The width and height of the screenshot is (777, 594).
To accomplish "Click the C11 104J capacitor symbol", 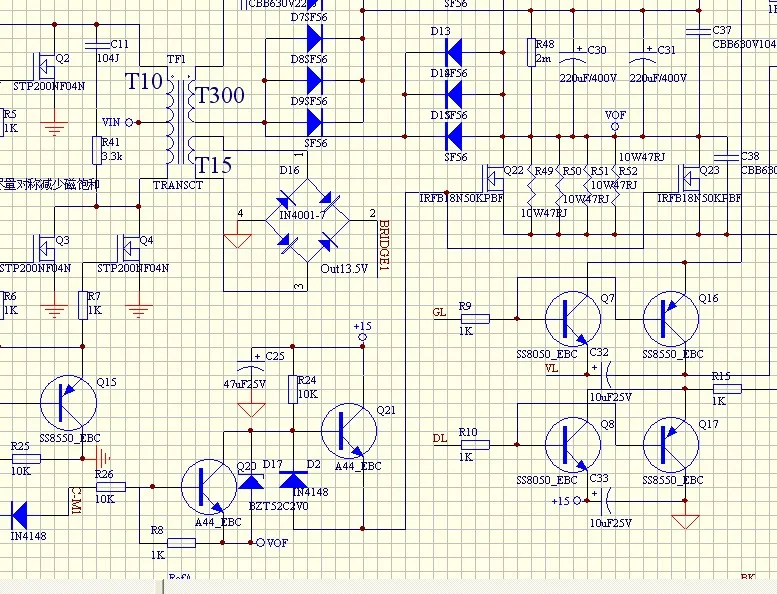I will [97, 46].
